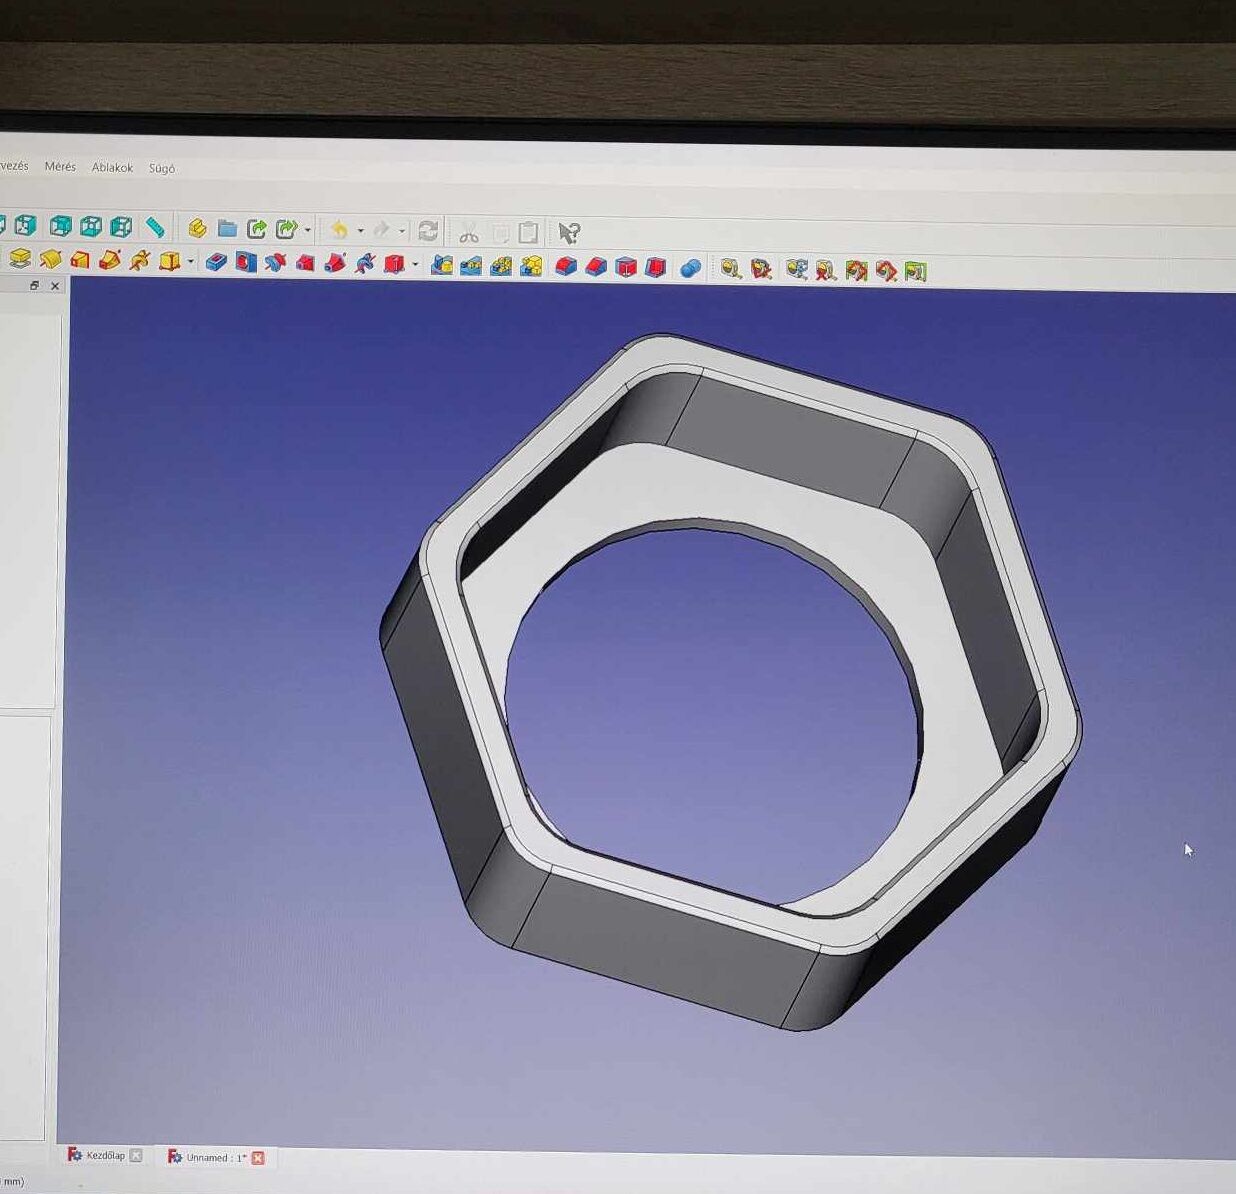Viewport: 1236px width, 1194px height.
Task: Apply the Linear pattern feature
Action: [x=471, y=266]
